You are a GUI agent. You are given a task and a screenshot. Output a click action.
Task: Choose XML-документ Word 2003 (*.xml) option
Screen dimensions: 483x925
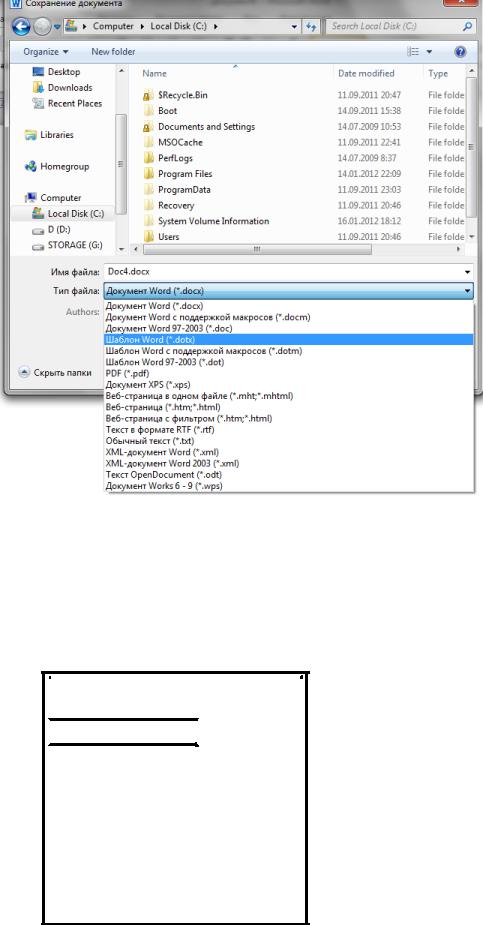pos(289,464)
